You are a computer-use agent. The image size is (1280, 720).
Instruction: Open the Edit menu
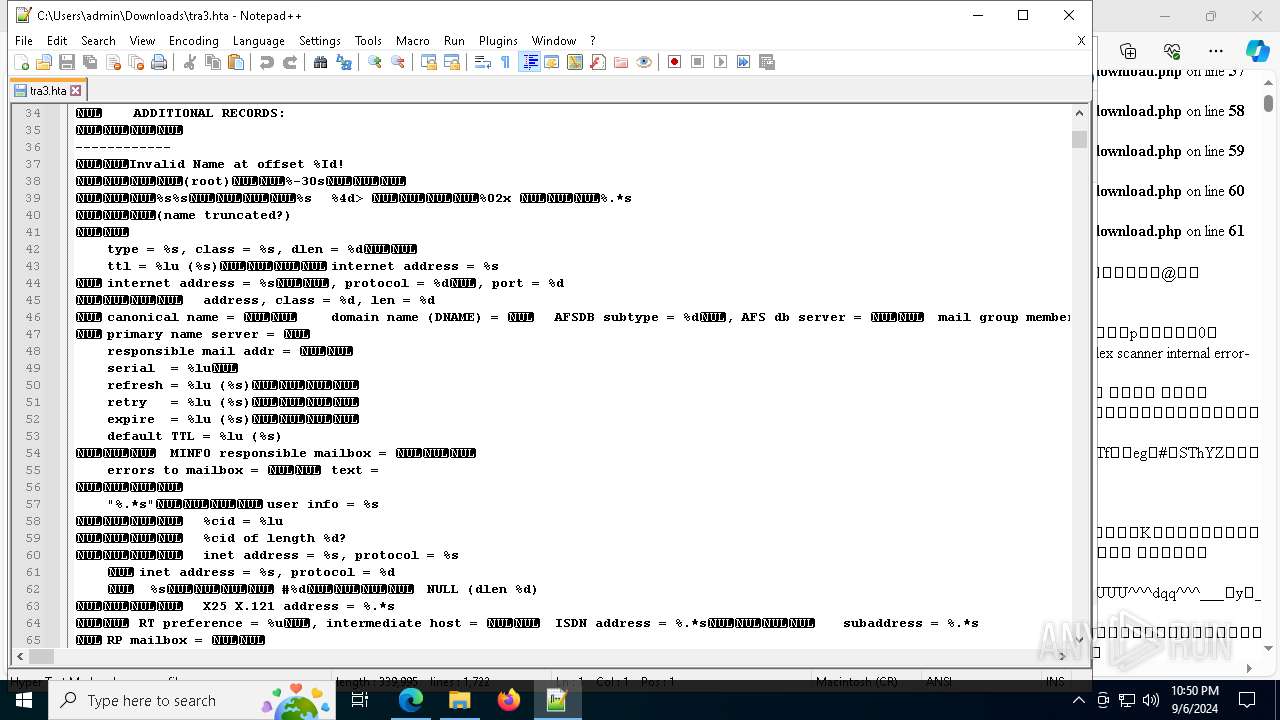coord(57,41)
